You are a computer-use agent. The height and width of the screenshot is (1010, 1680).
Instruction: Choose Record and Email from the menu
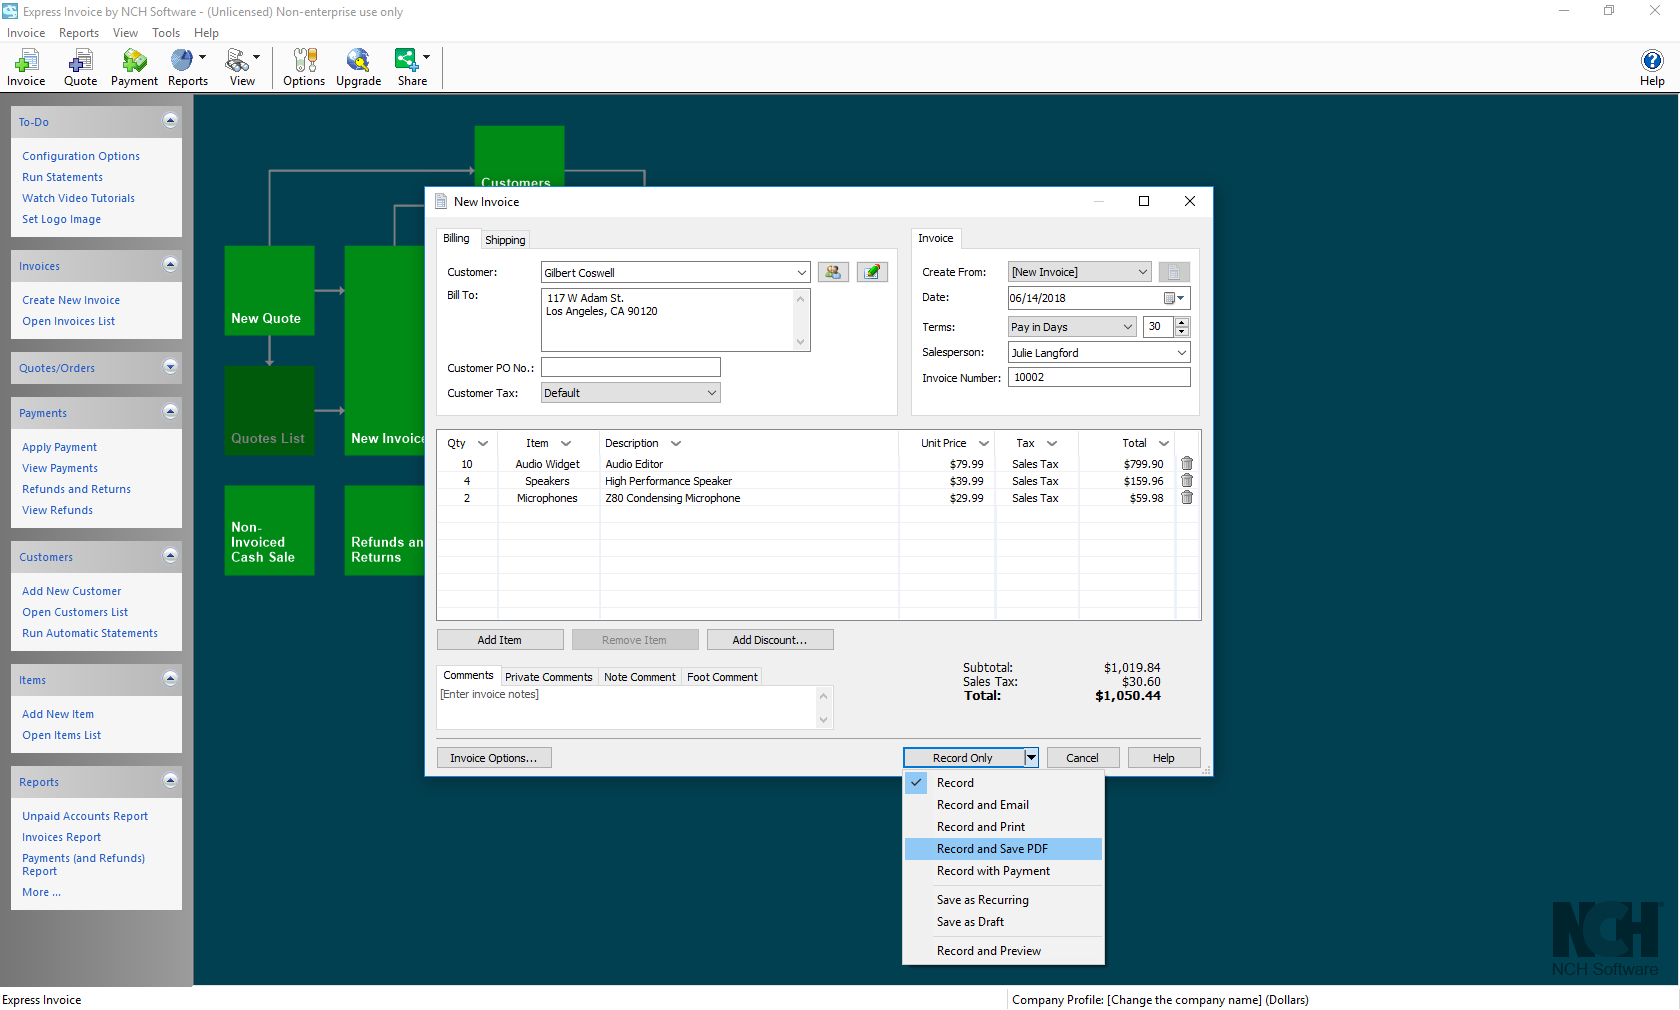[1003, 805]
